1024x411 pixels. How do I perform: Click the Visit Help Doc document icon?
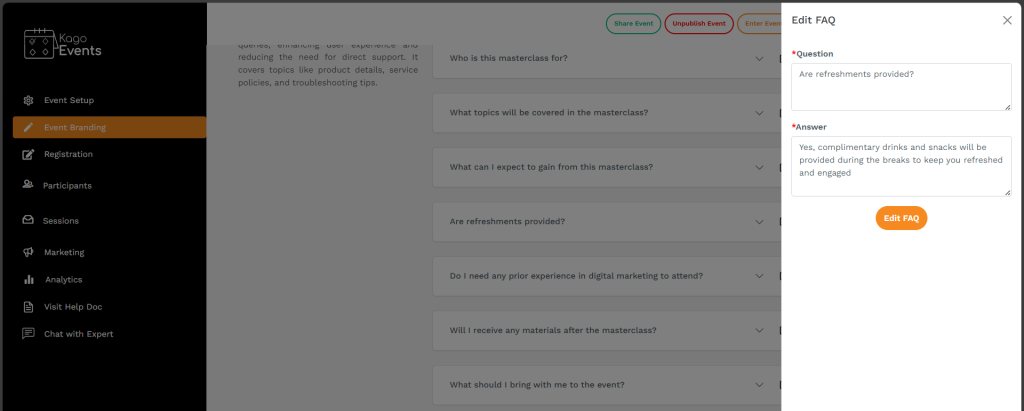tap(29, 306)
